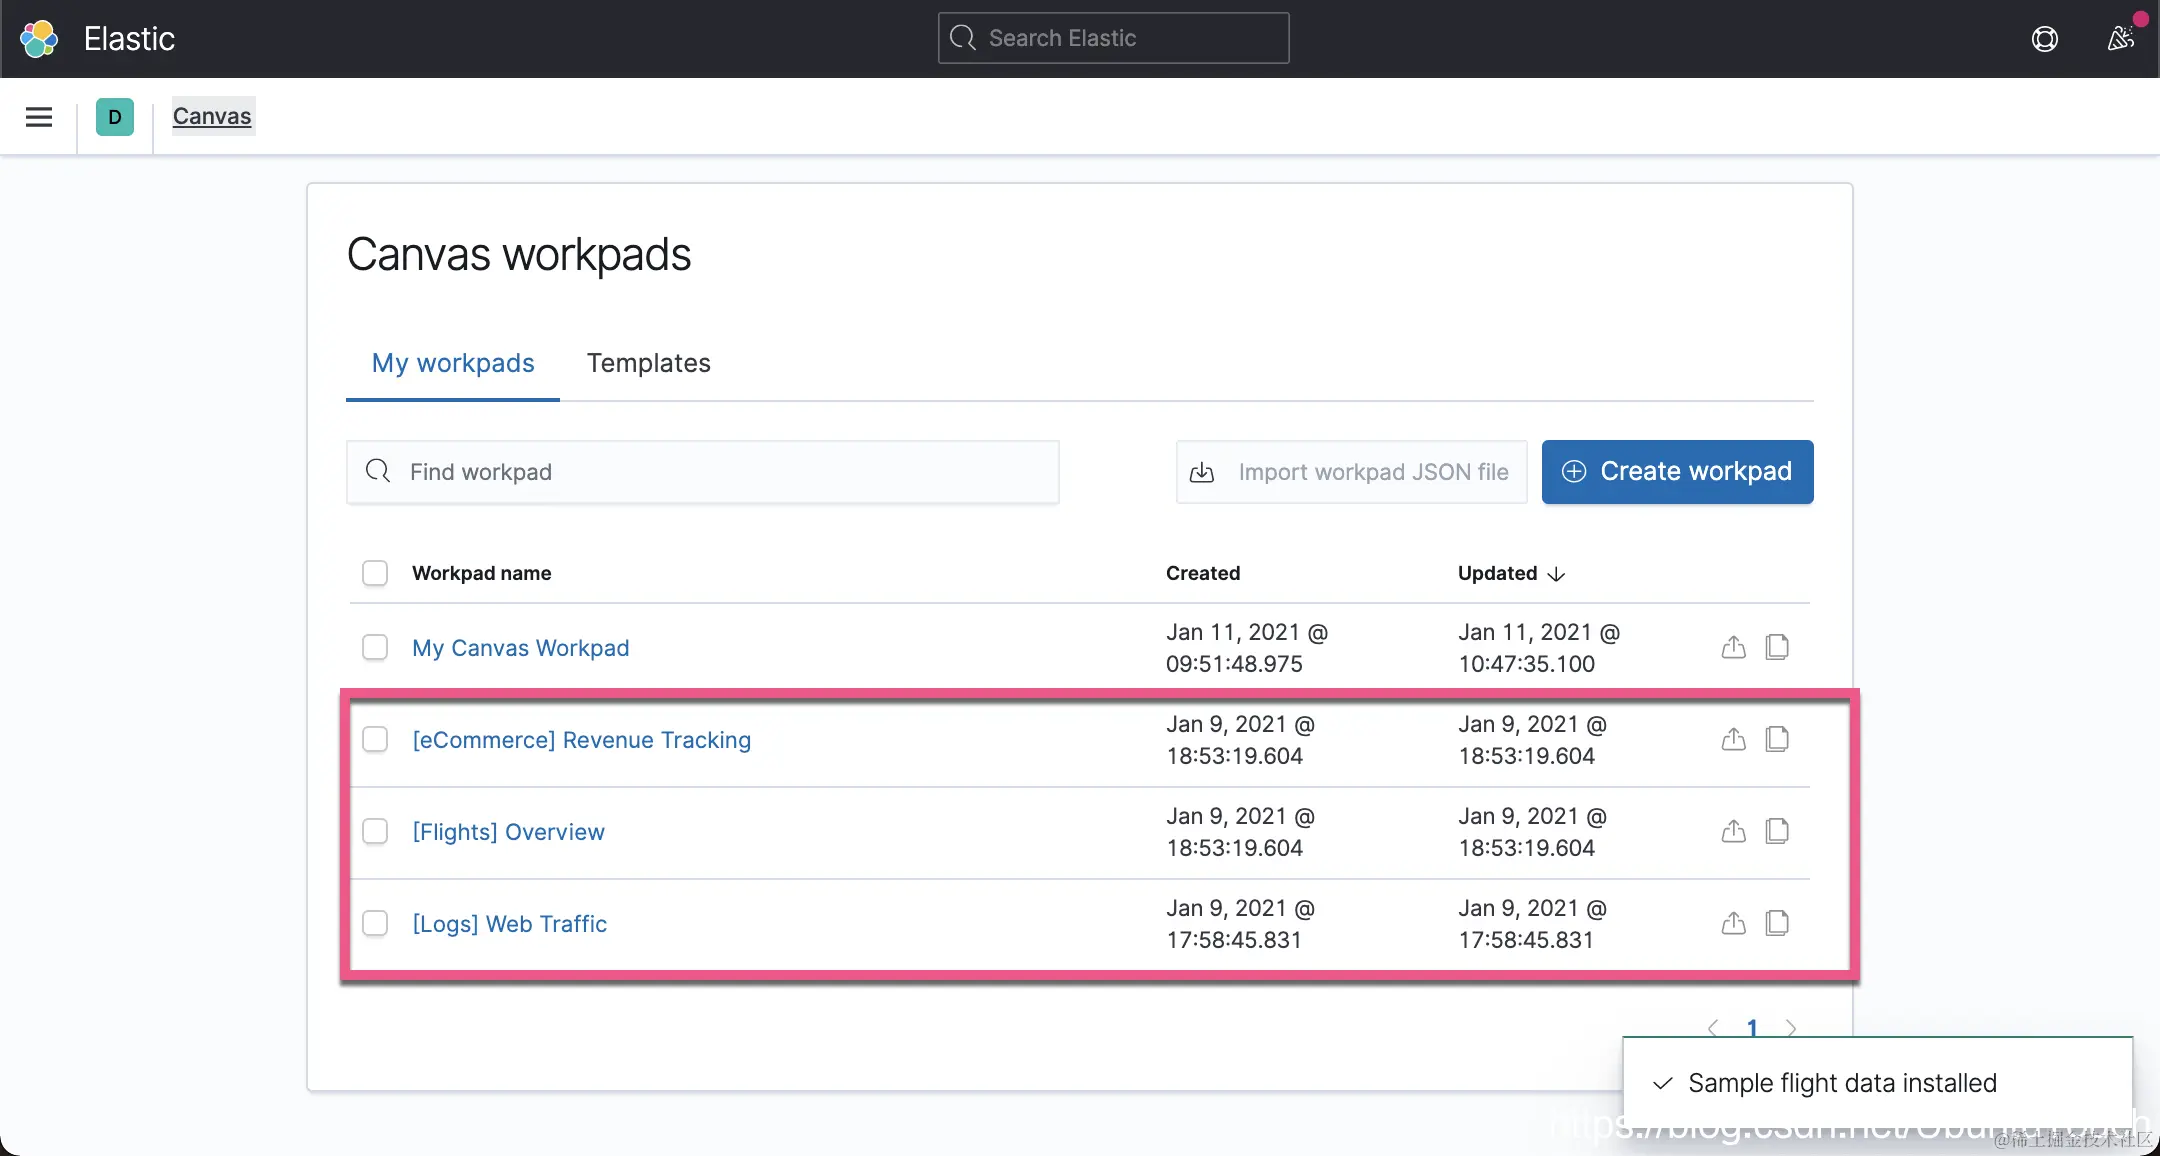Open the [eCommerce] Revenue Tracking link
Screen dimensions: 2160x1156
coord(581,740)
